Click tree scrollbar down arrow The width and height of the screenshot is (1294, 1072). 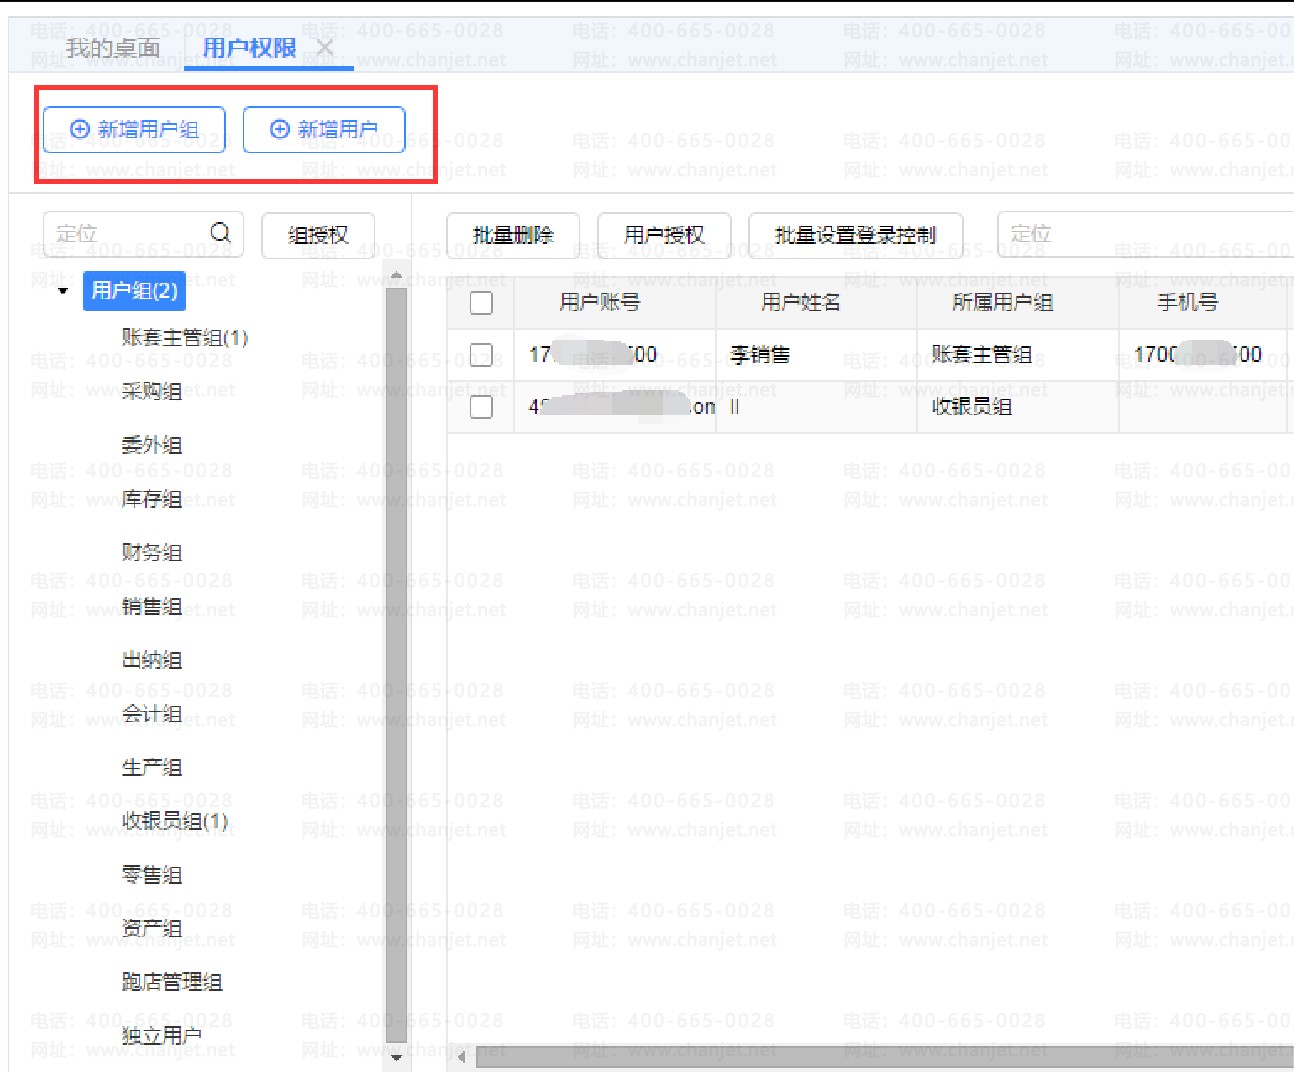[396, 1057]
